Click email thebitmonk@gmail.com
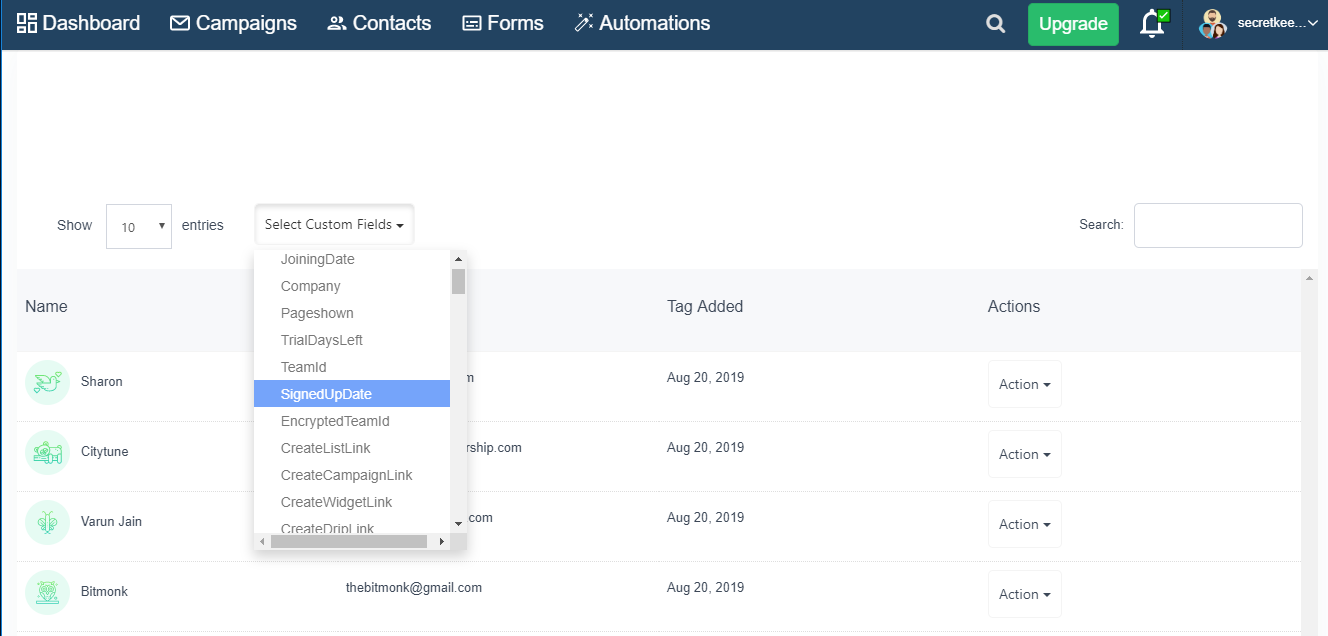The width and height of the screenshot is (1328, 636). (414, 588)
